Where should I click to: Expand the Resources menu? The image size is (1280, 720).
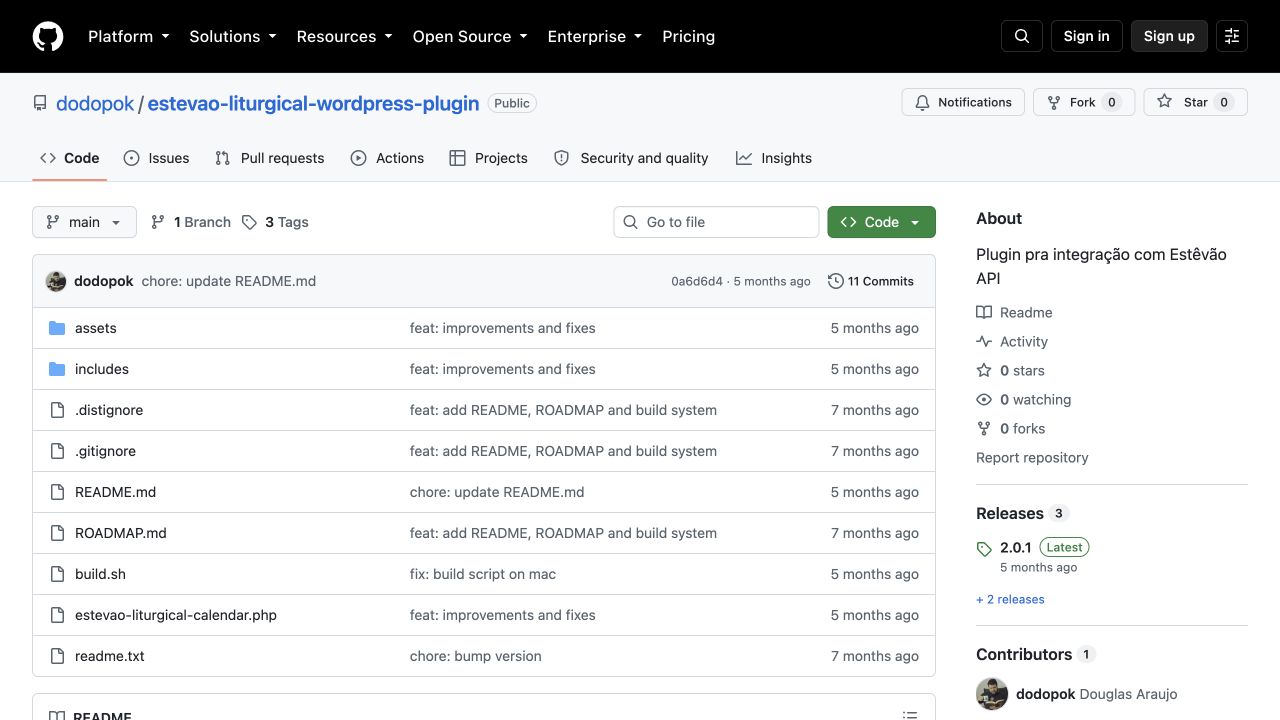click(x=347, y=36)
